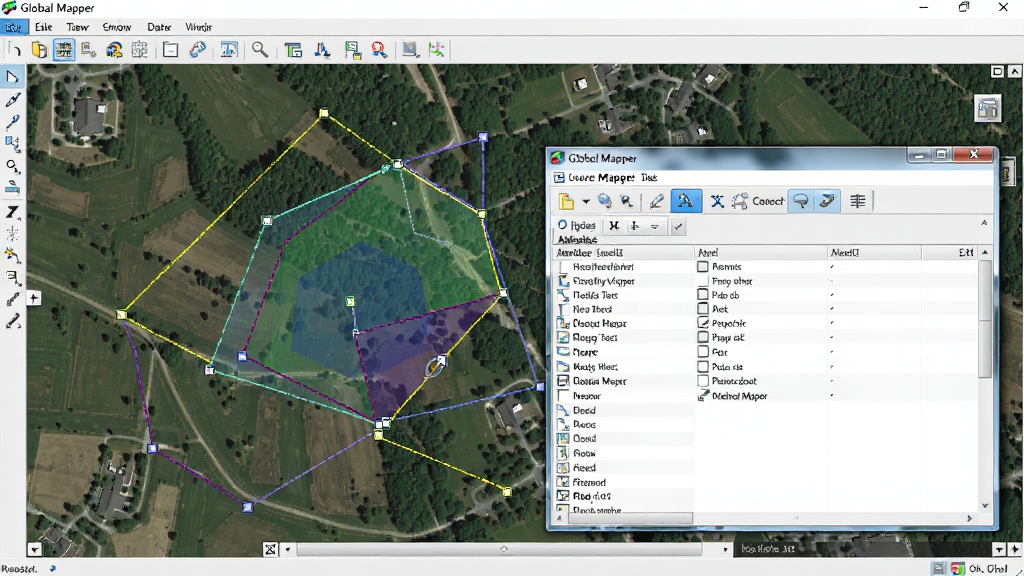Check the 'Peroodoot' checkbox in dialog list

tap(703, 381)
